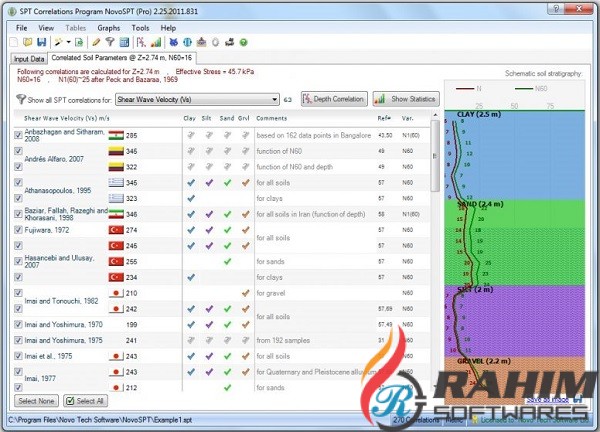Click the blue cat-face toolbar icon
The height and width of the screenshot is (432, 600).
173,42
